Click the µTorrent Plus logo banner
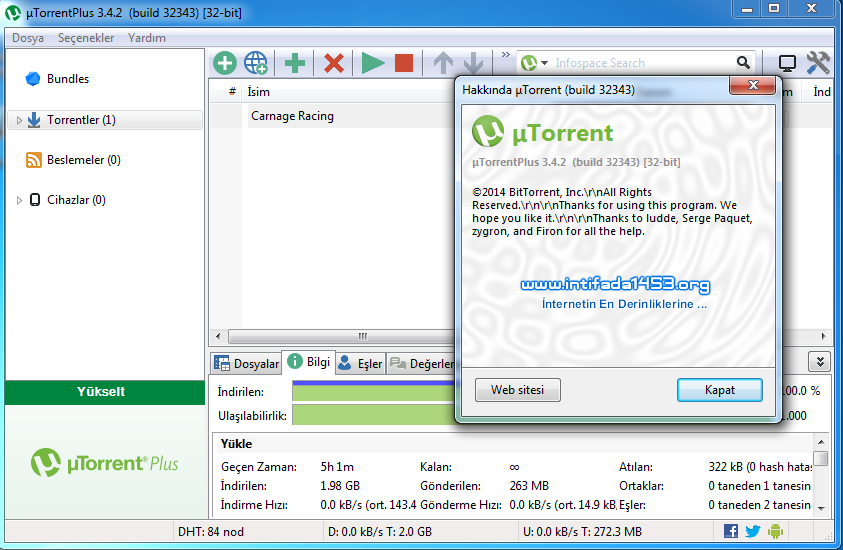 click(105, 462)
